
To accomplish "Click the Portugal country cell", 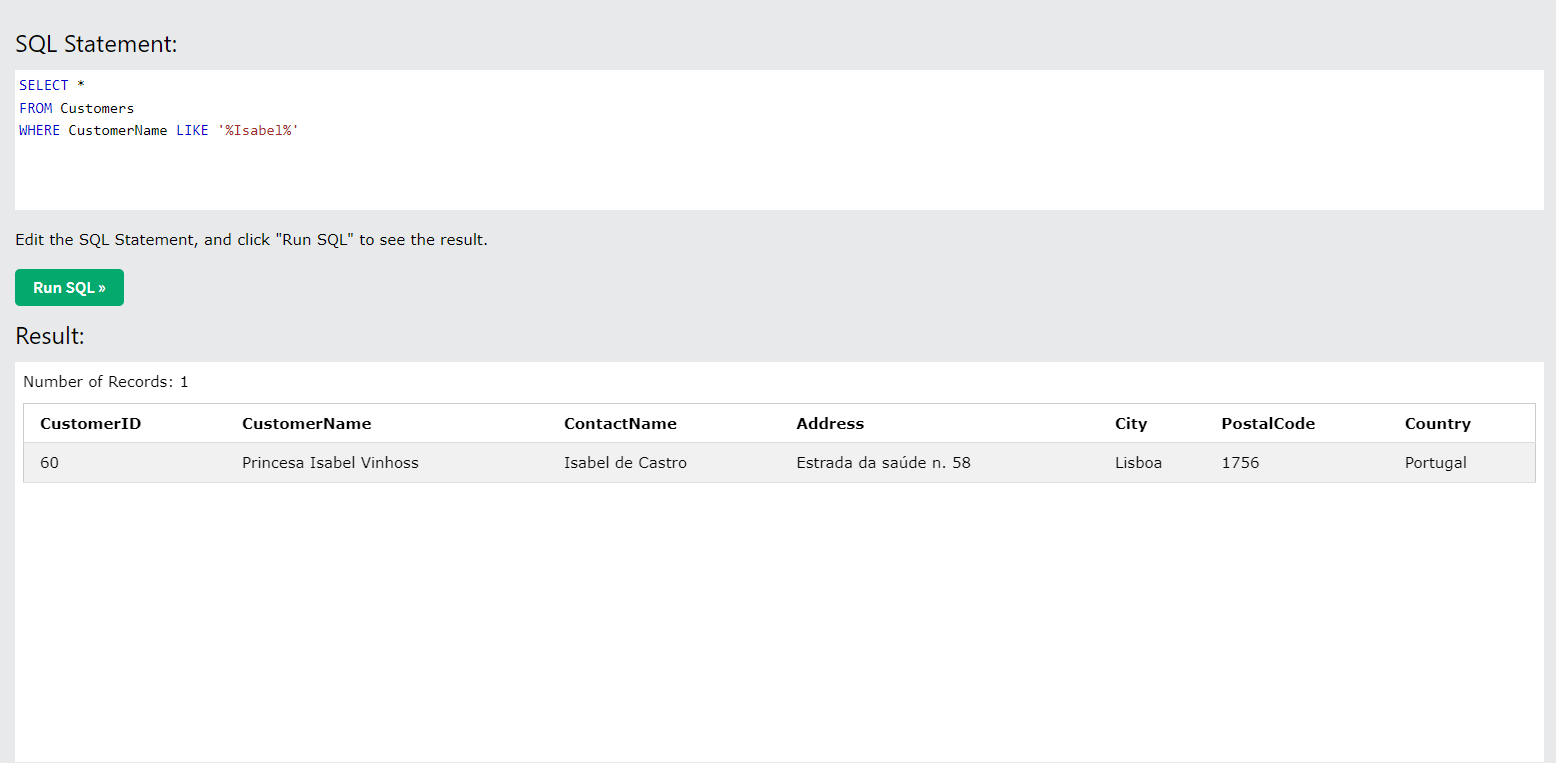I will pyautogui.click(x=1435, y=463).
